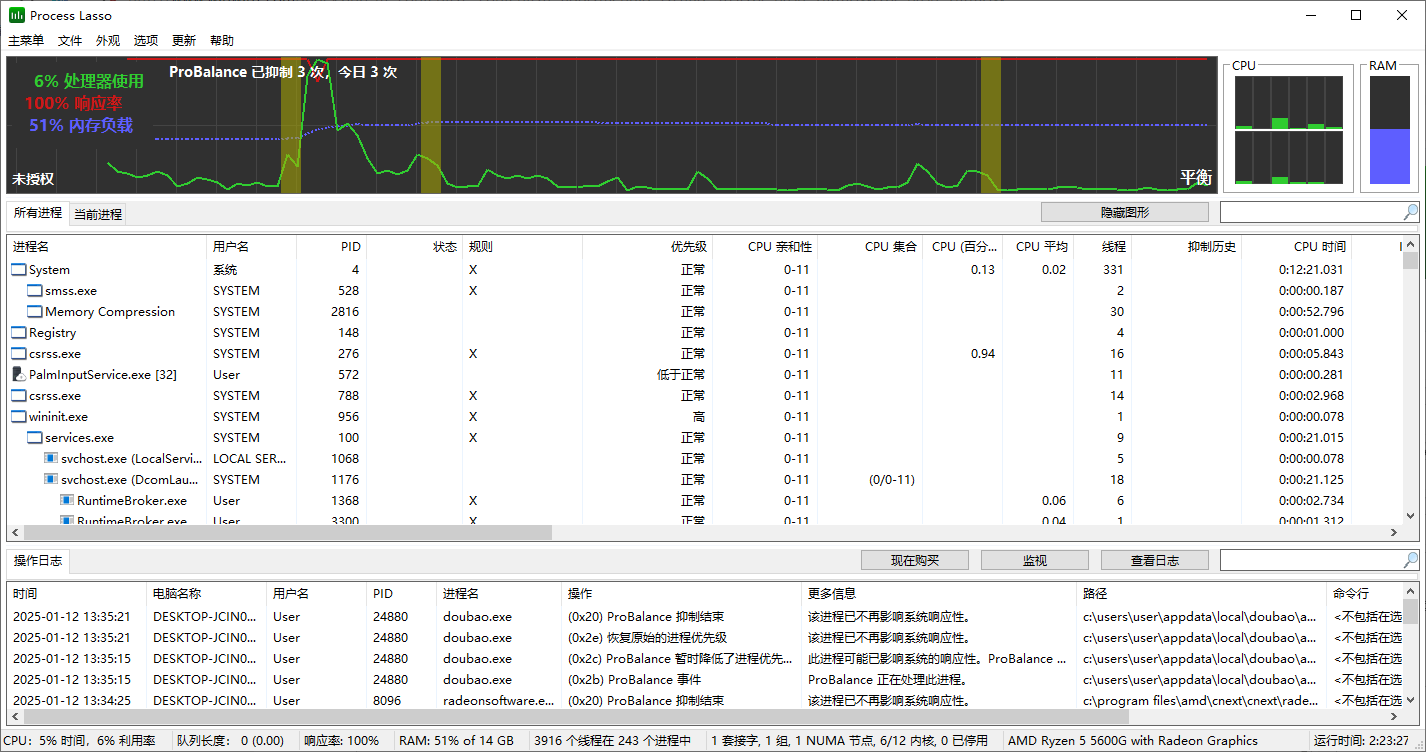Click into the process filter search field
The width and height of the screenshot is (1426, 752).
point(1310,212)
